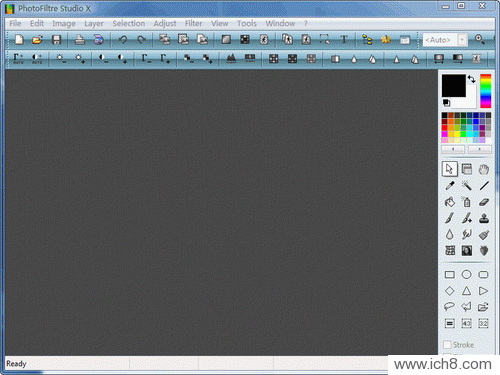Open the Filter menu
This screenshot has width=500, height=375.
[x=194, y=23]
